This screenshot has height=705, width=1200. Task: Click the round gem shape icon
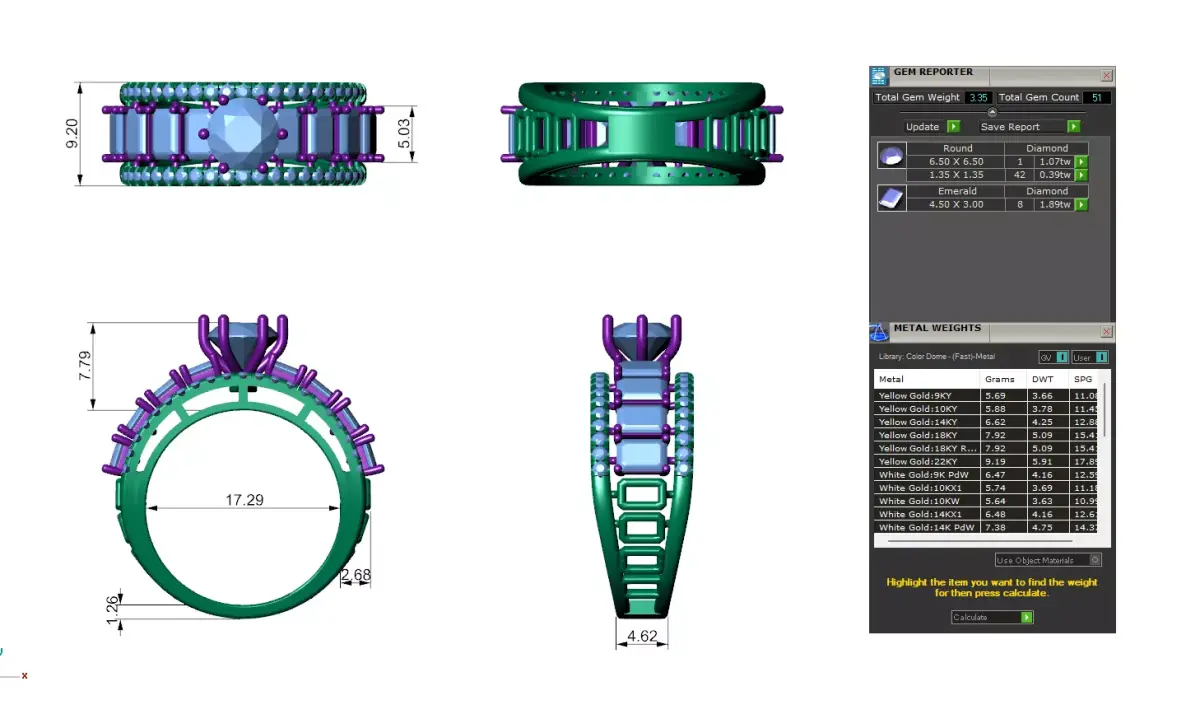[x=891, y=156]
